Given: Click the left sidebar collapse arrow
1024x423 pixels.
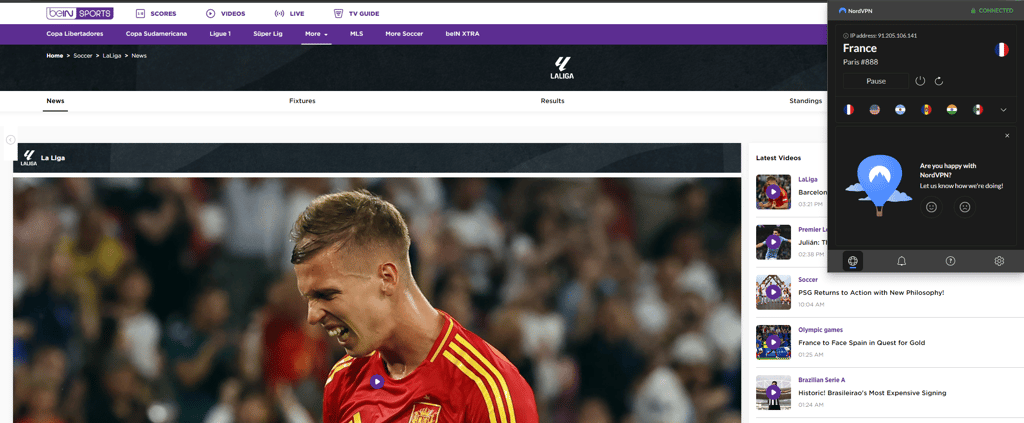Looking at the screenshot, I should point(10,140).
